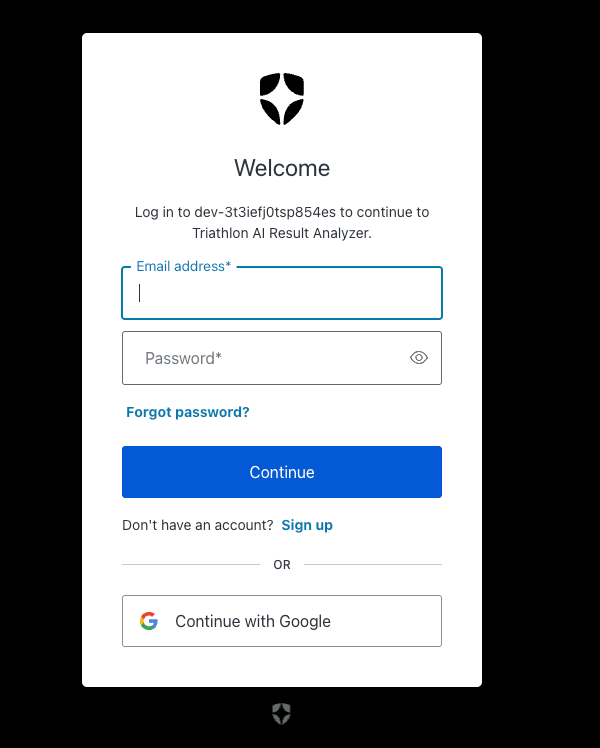Click the divider line right of OR

tap(373, 564)
